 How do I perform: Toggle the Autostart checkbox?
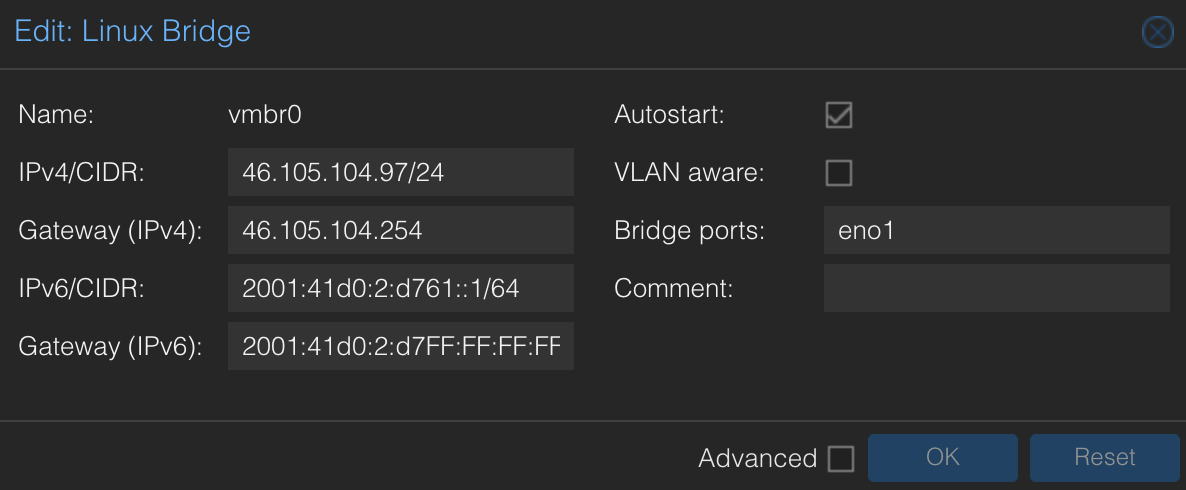[839, 115]
